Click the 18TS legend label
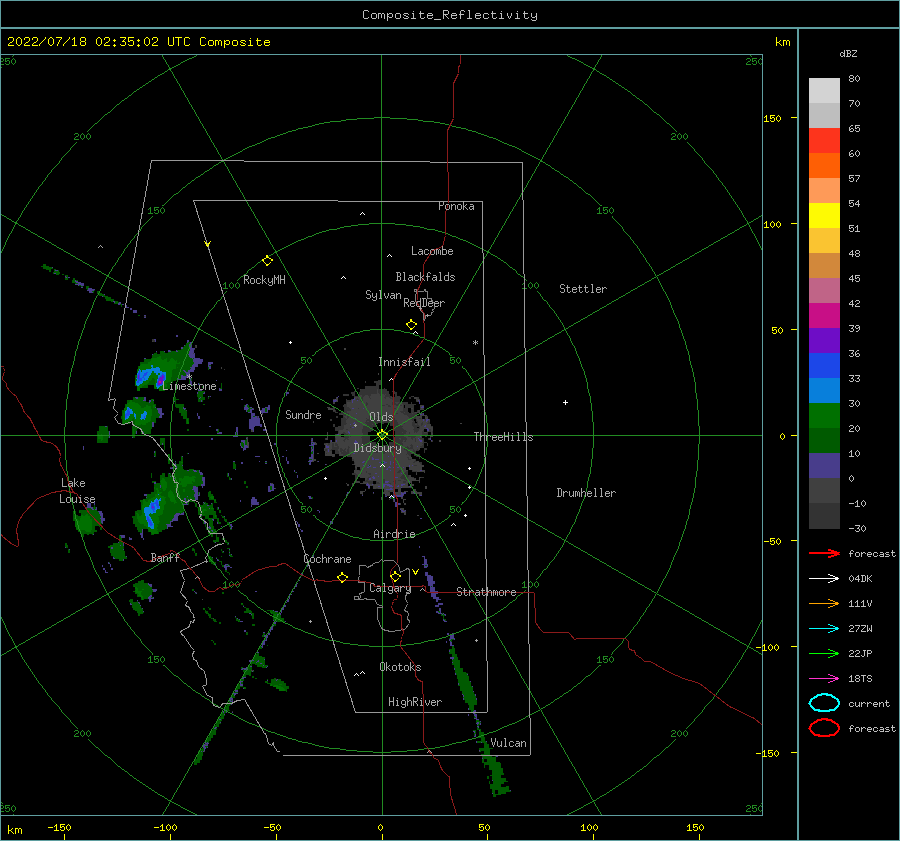 point(860,679)
